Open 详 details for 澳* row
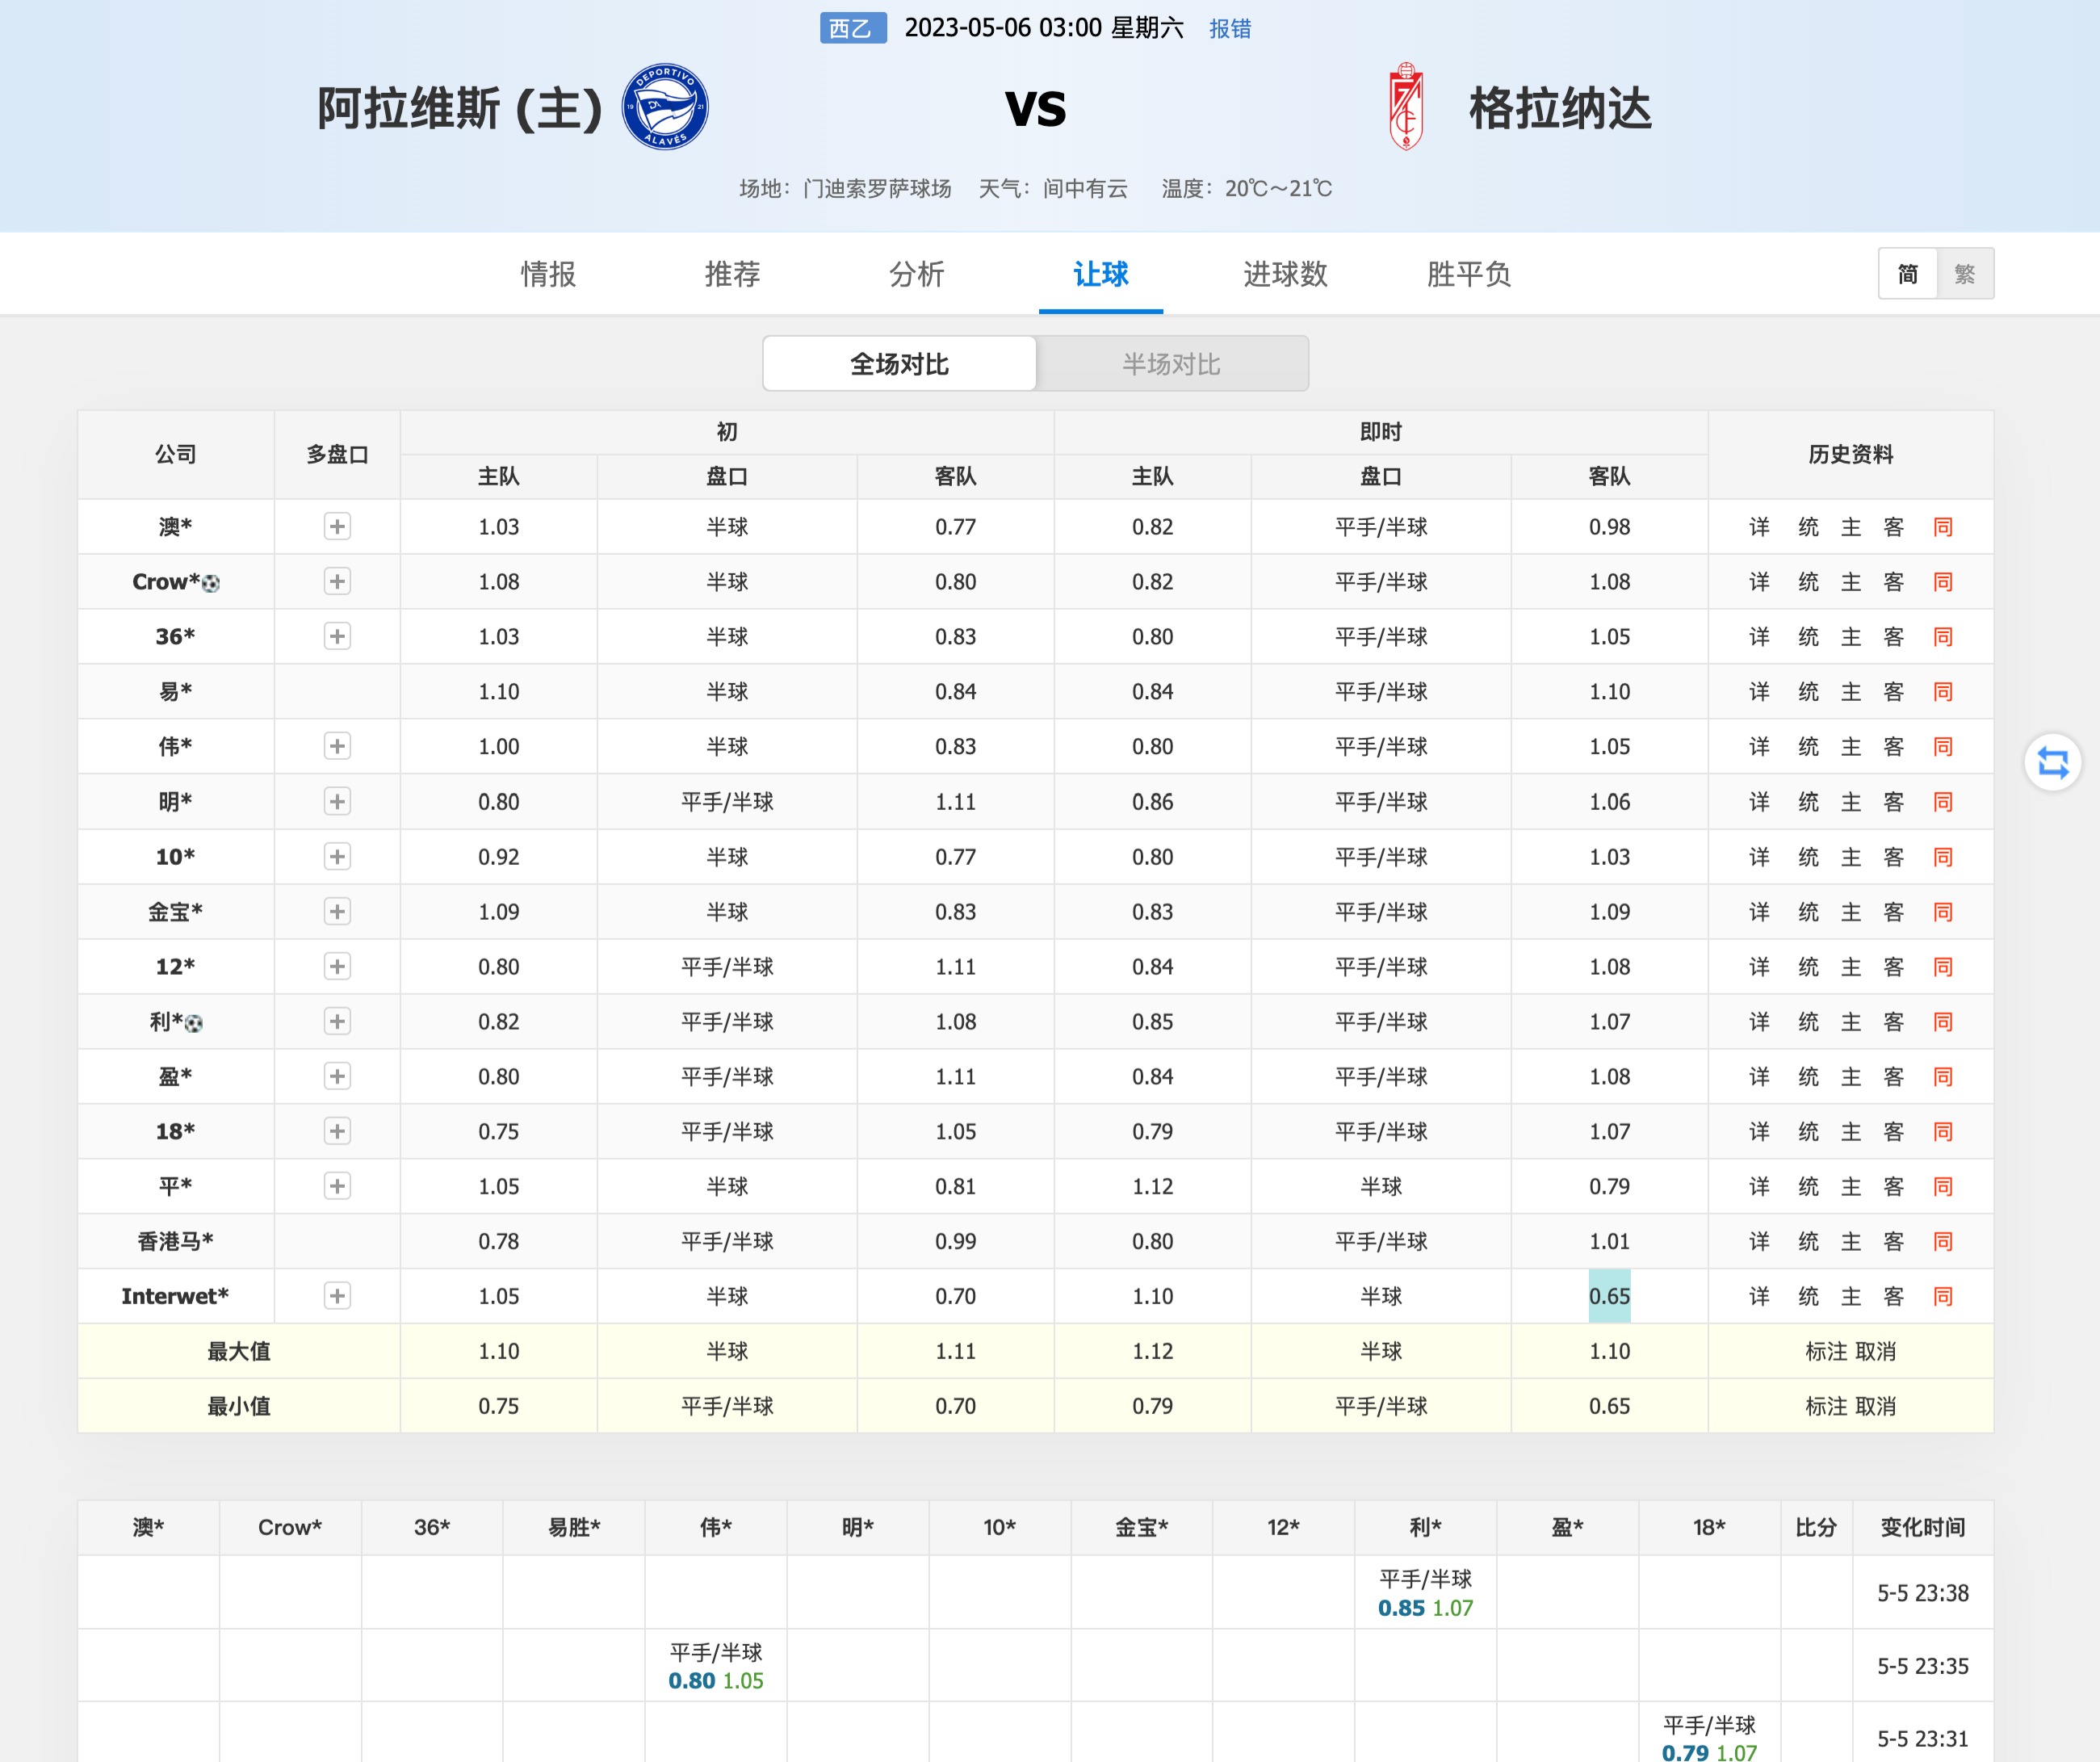The width and height of the screenshot is (2100, 1762). click(x=1759, y=527)
